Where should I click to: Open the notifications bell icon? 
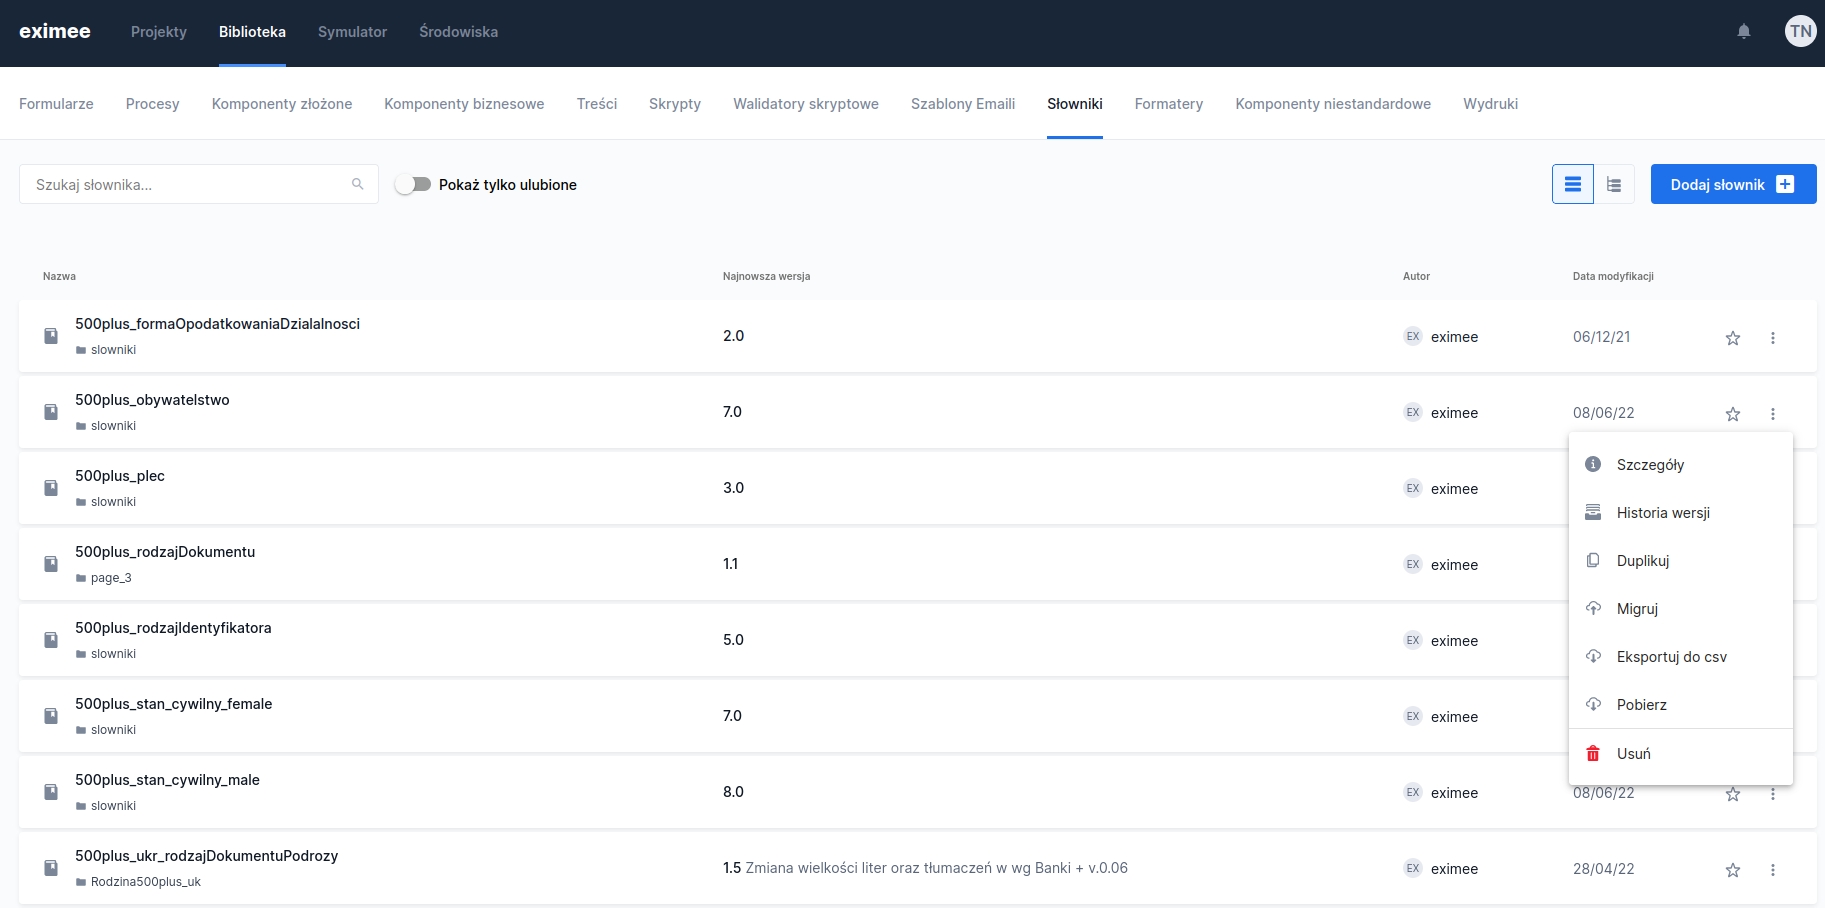point(1743,32)
